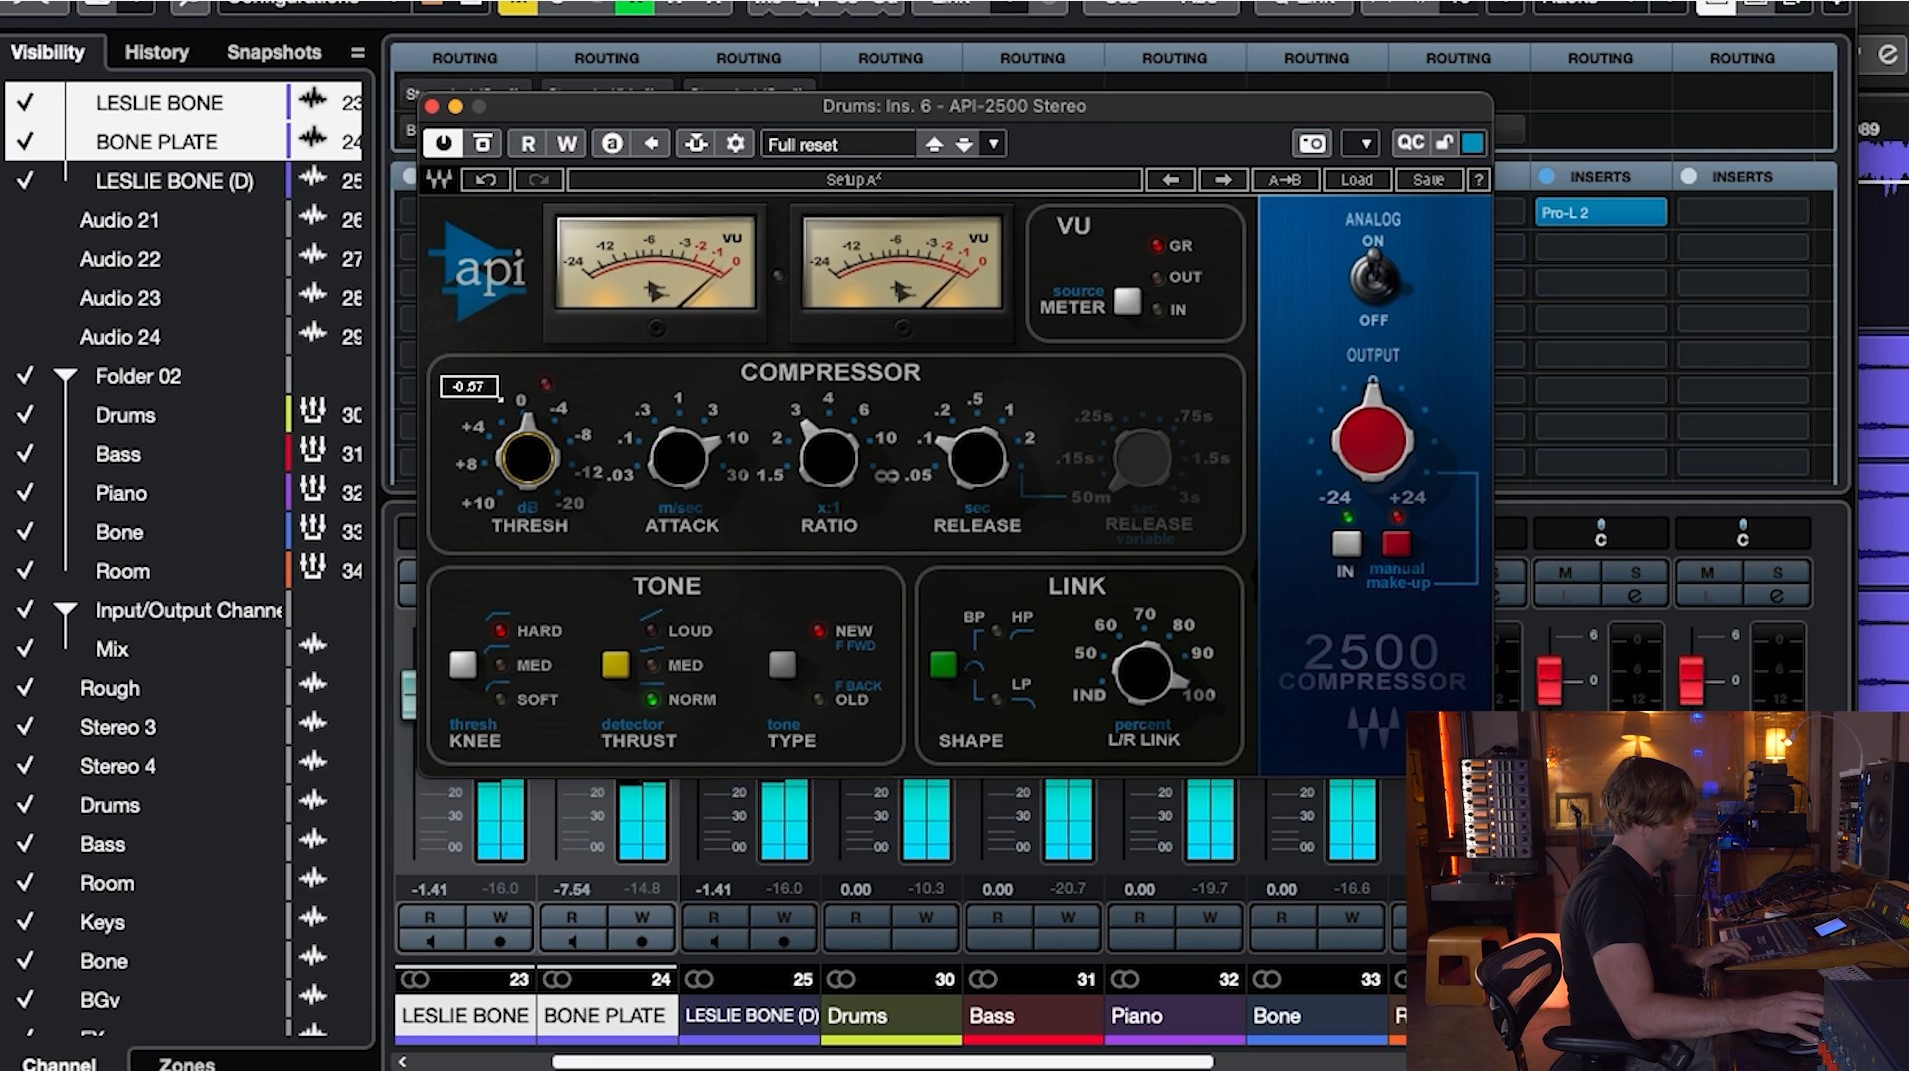This screenshot has width=1909, height=1071.
Task: Select the BONE PLATE channel name in mixer
Action: coord(607,1015)
